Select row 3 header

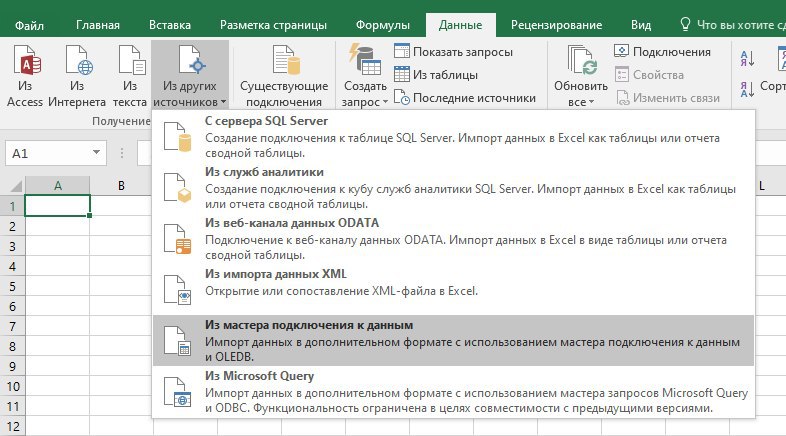coord(13,246)
